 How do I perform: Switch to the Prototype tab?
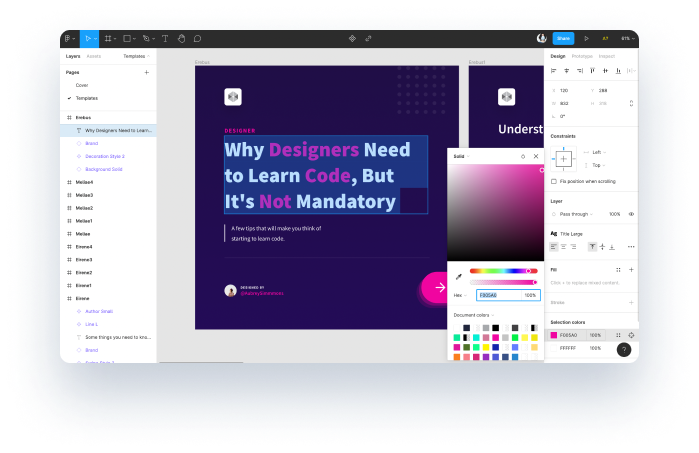[x=581, y=56]
